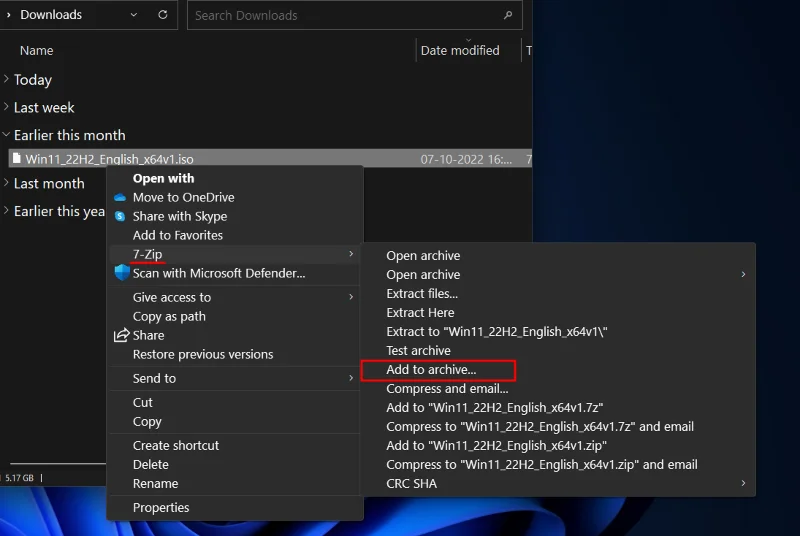Select Extract to "Win11_22H2_English_x64v1\"
The height and width of the screenshot is (536, 800).
click(496, 331)
